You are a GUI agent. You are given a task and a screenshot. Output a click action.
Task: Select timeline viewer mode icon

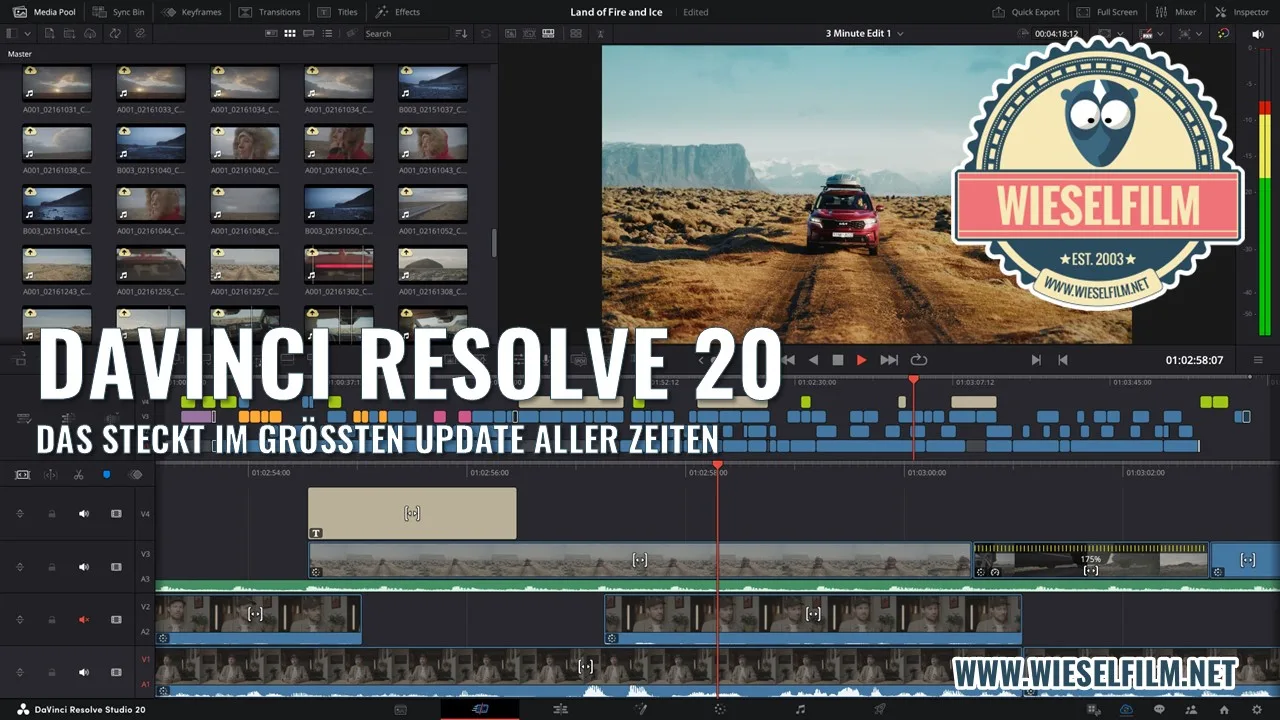[x=548, y=33]
